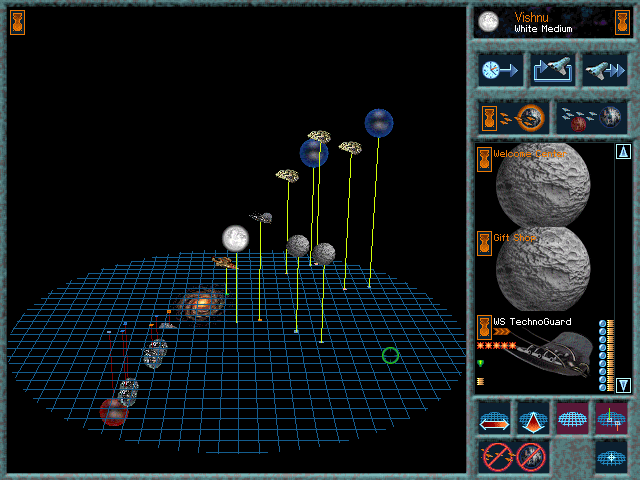Click the row of orange stars on TechnoGuard
This screenshot has height=480, width=640.
coord(496,346)
